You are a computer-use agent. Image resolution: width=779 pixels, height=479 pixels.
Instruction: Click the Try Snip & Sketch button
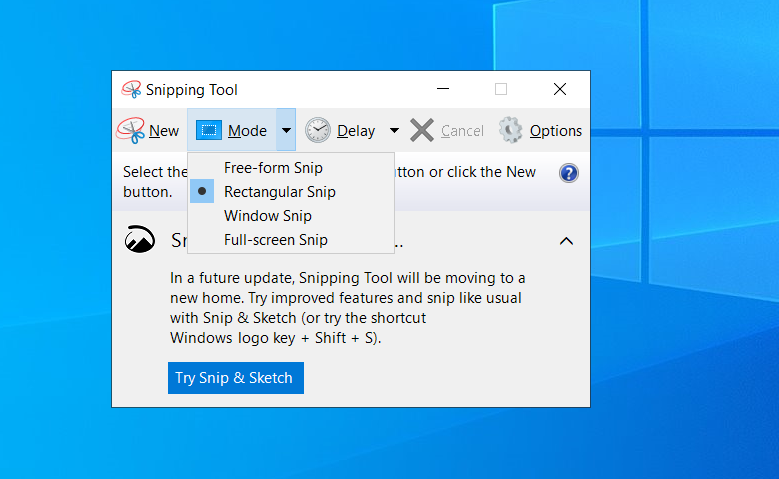(235, 378)
